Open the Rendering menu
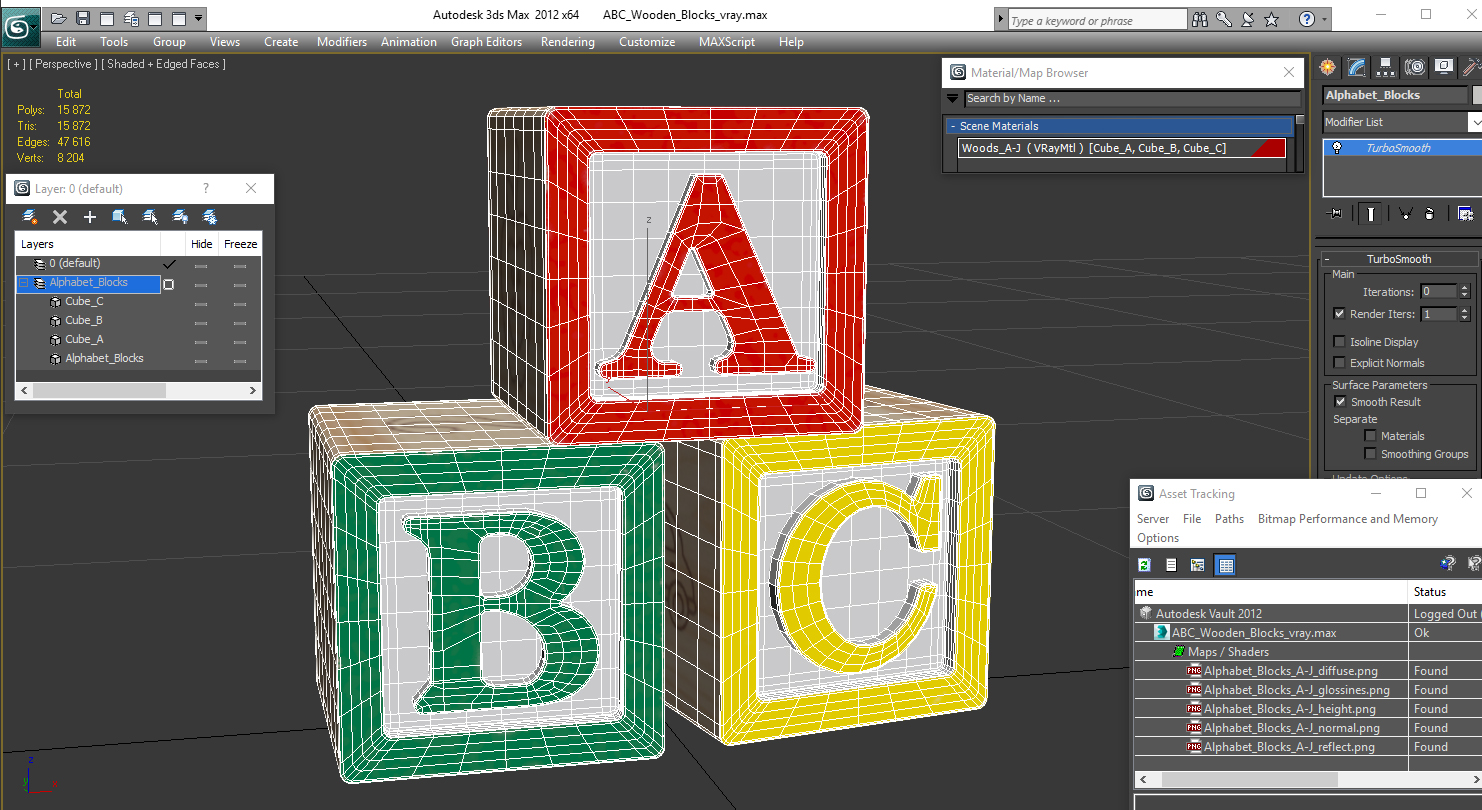 coord(567,42)
